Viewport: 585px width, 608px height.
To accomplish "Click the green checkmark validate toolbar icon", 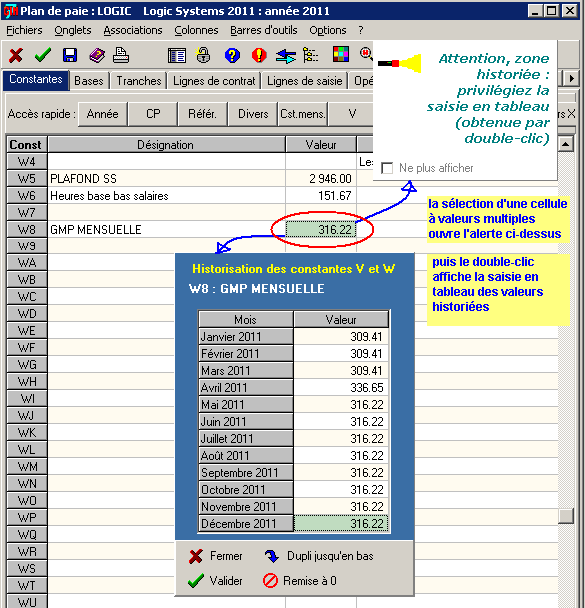I will point(43,55).
